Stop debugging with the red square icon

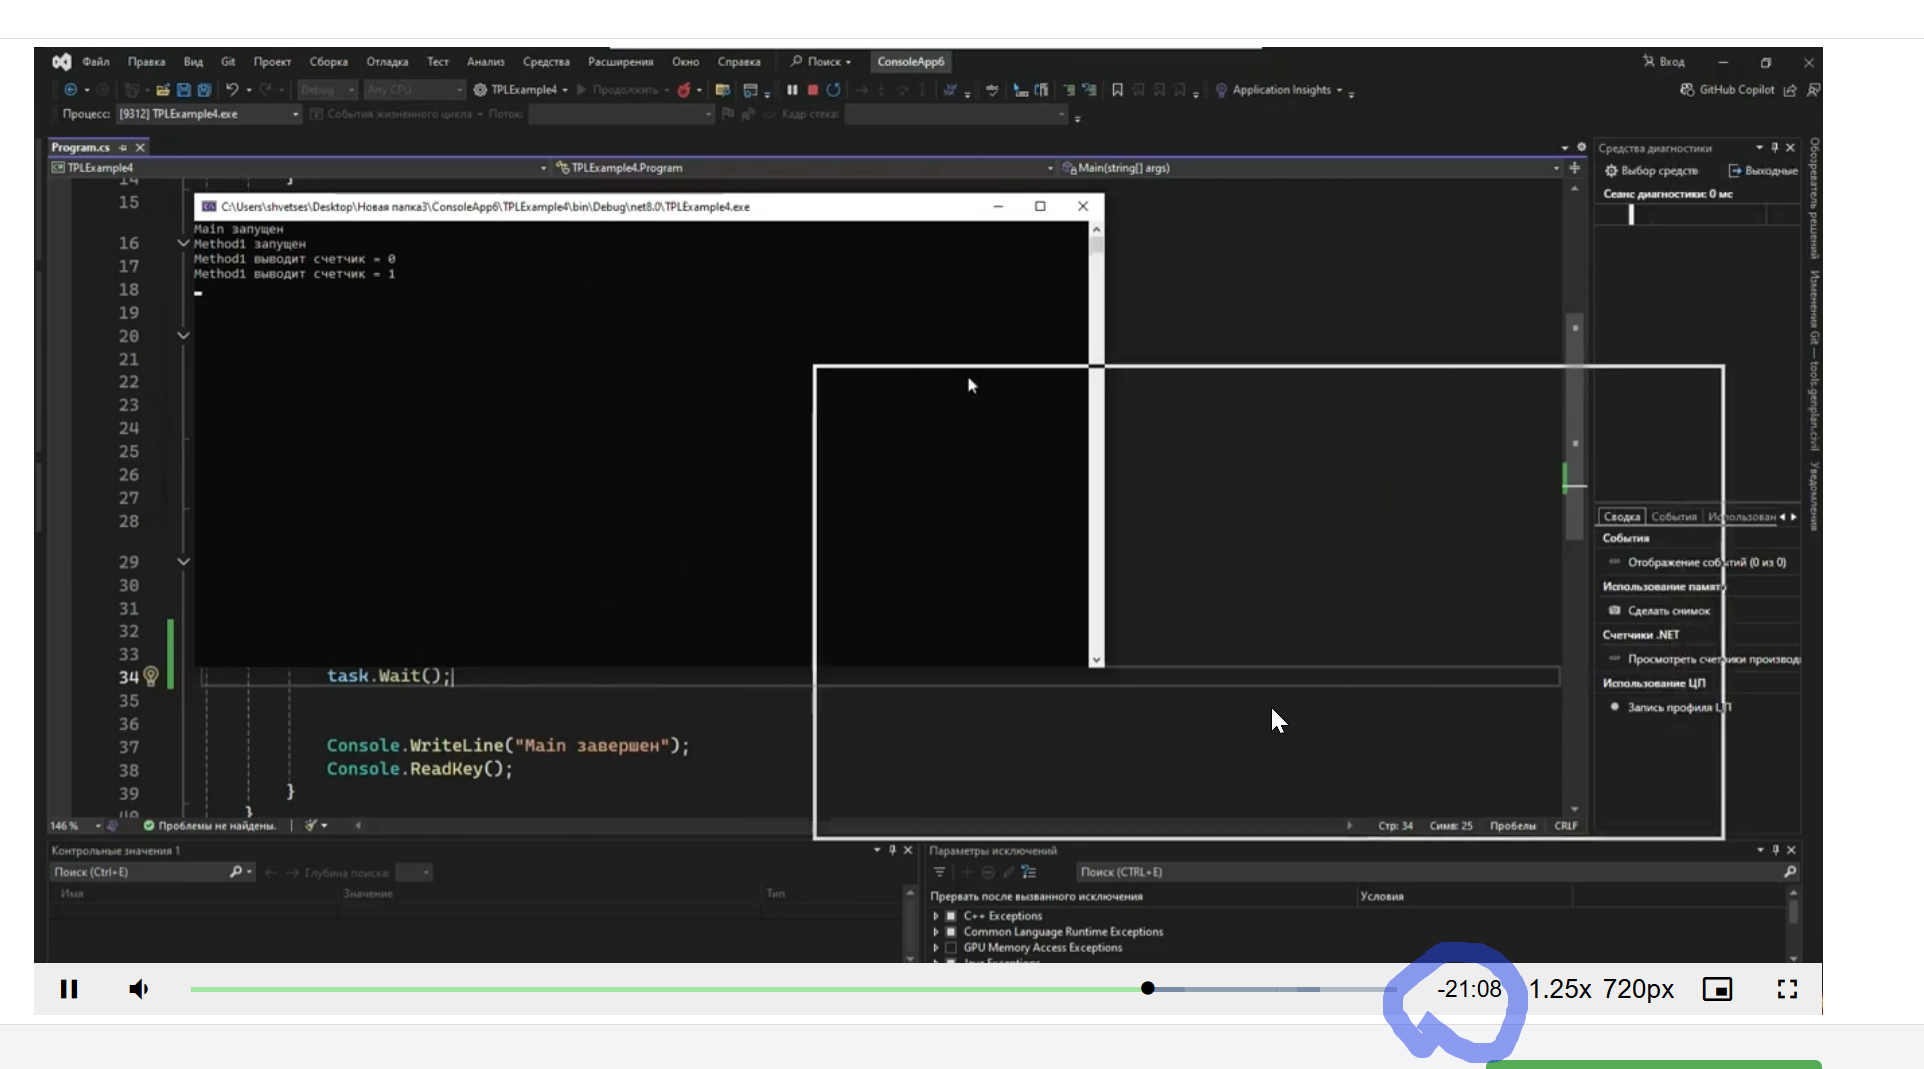pyautogui.click(x=813, y=90)
